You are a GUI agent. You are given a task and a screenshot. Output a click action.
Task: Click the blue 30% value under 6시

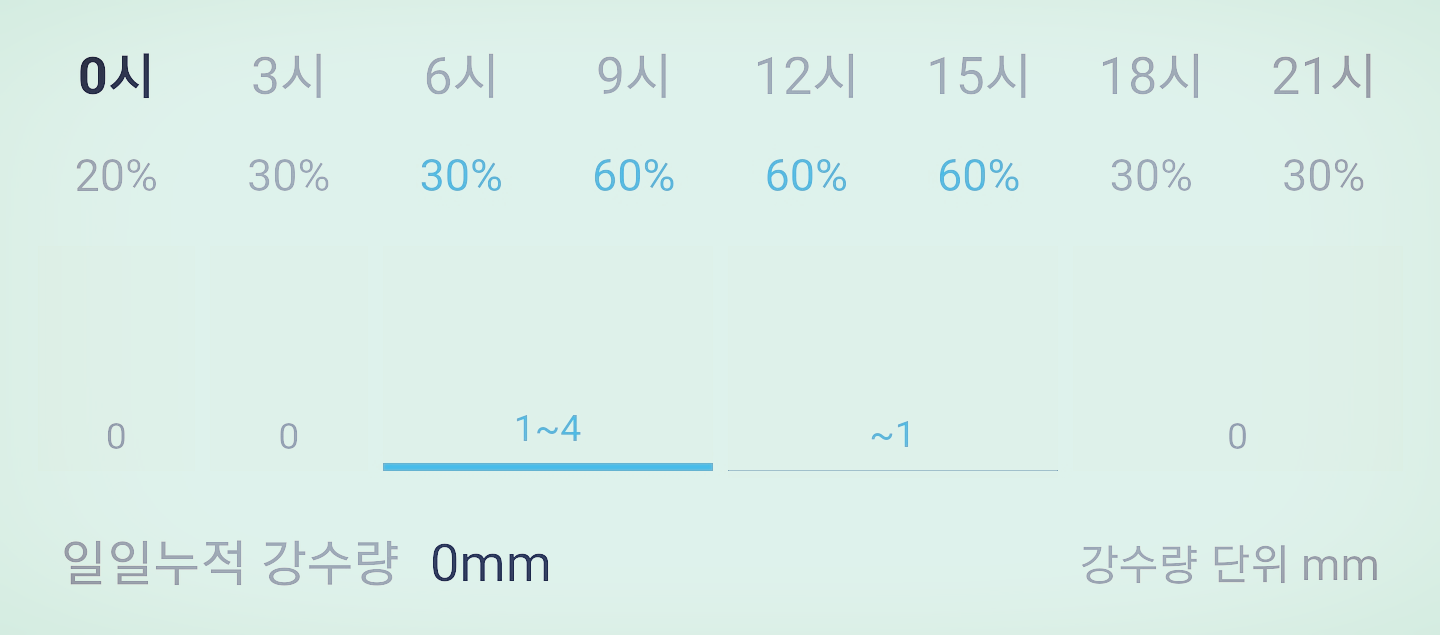[x=461, y=176]
